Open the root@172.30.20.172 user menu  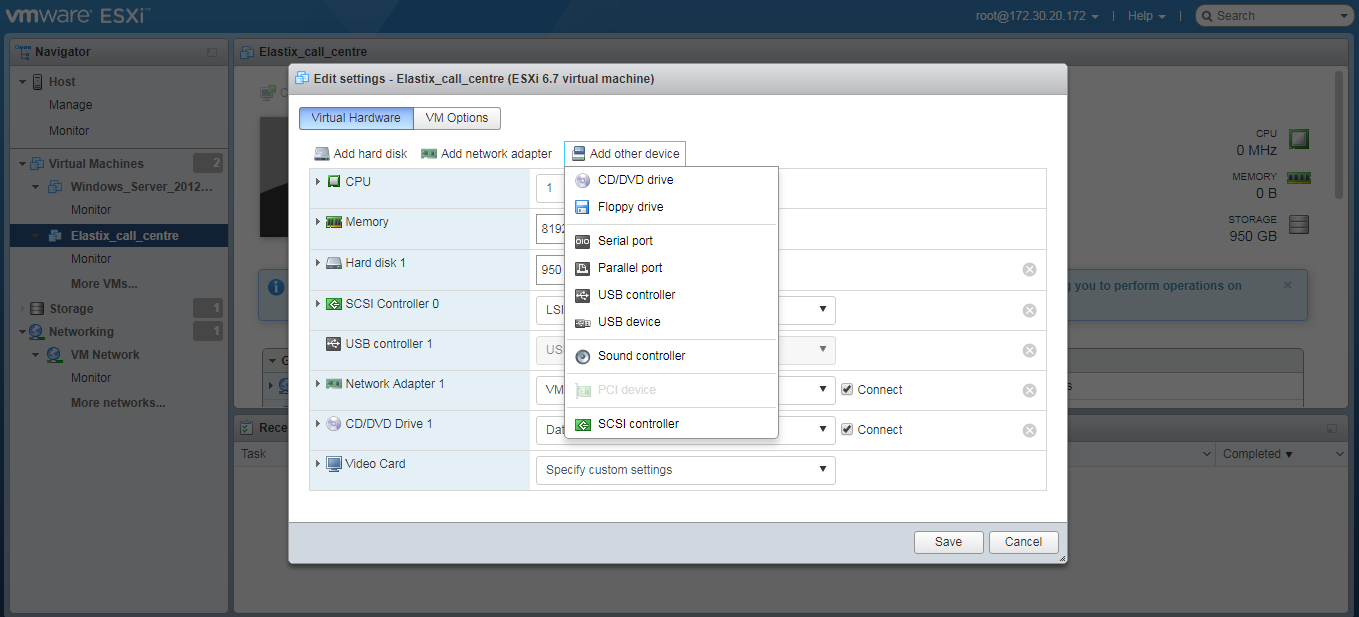pyautogui.click(x=1038, y=16)
